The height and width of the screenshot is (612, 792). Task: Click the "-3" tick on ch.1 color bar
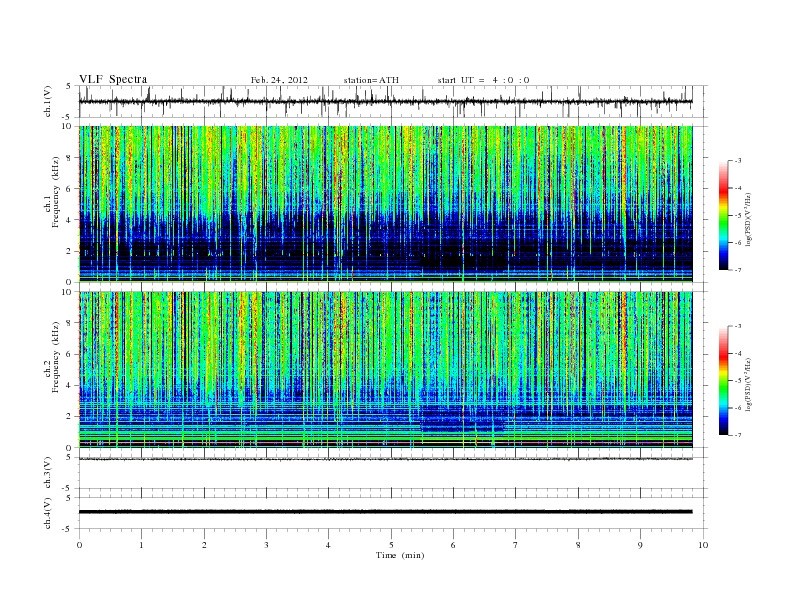pos(737,161)
